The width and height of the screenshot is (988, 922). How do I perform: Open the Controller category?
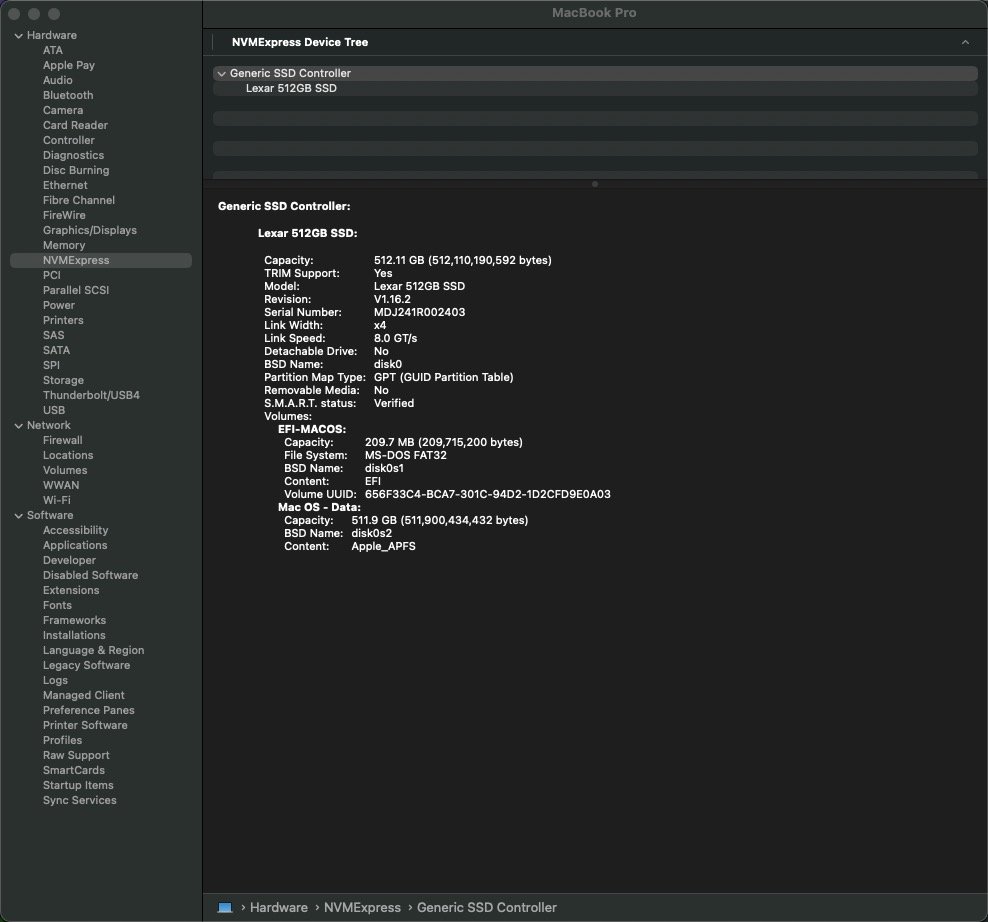(x=69, y=141)
